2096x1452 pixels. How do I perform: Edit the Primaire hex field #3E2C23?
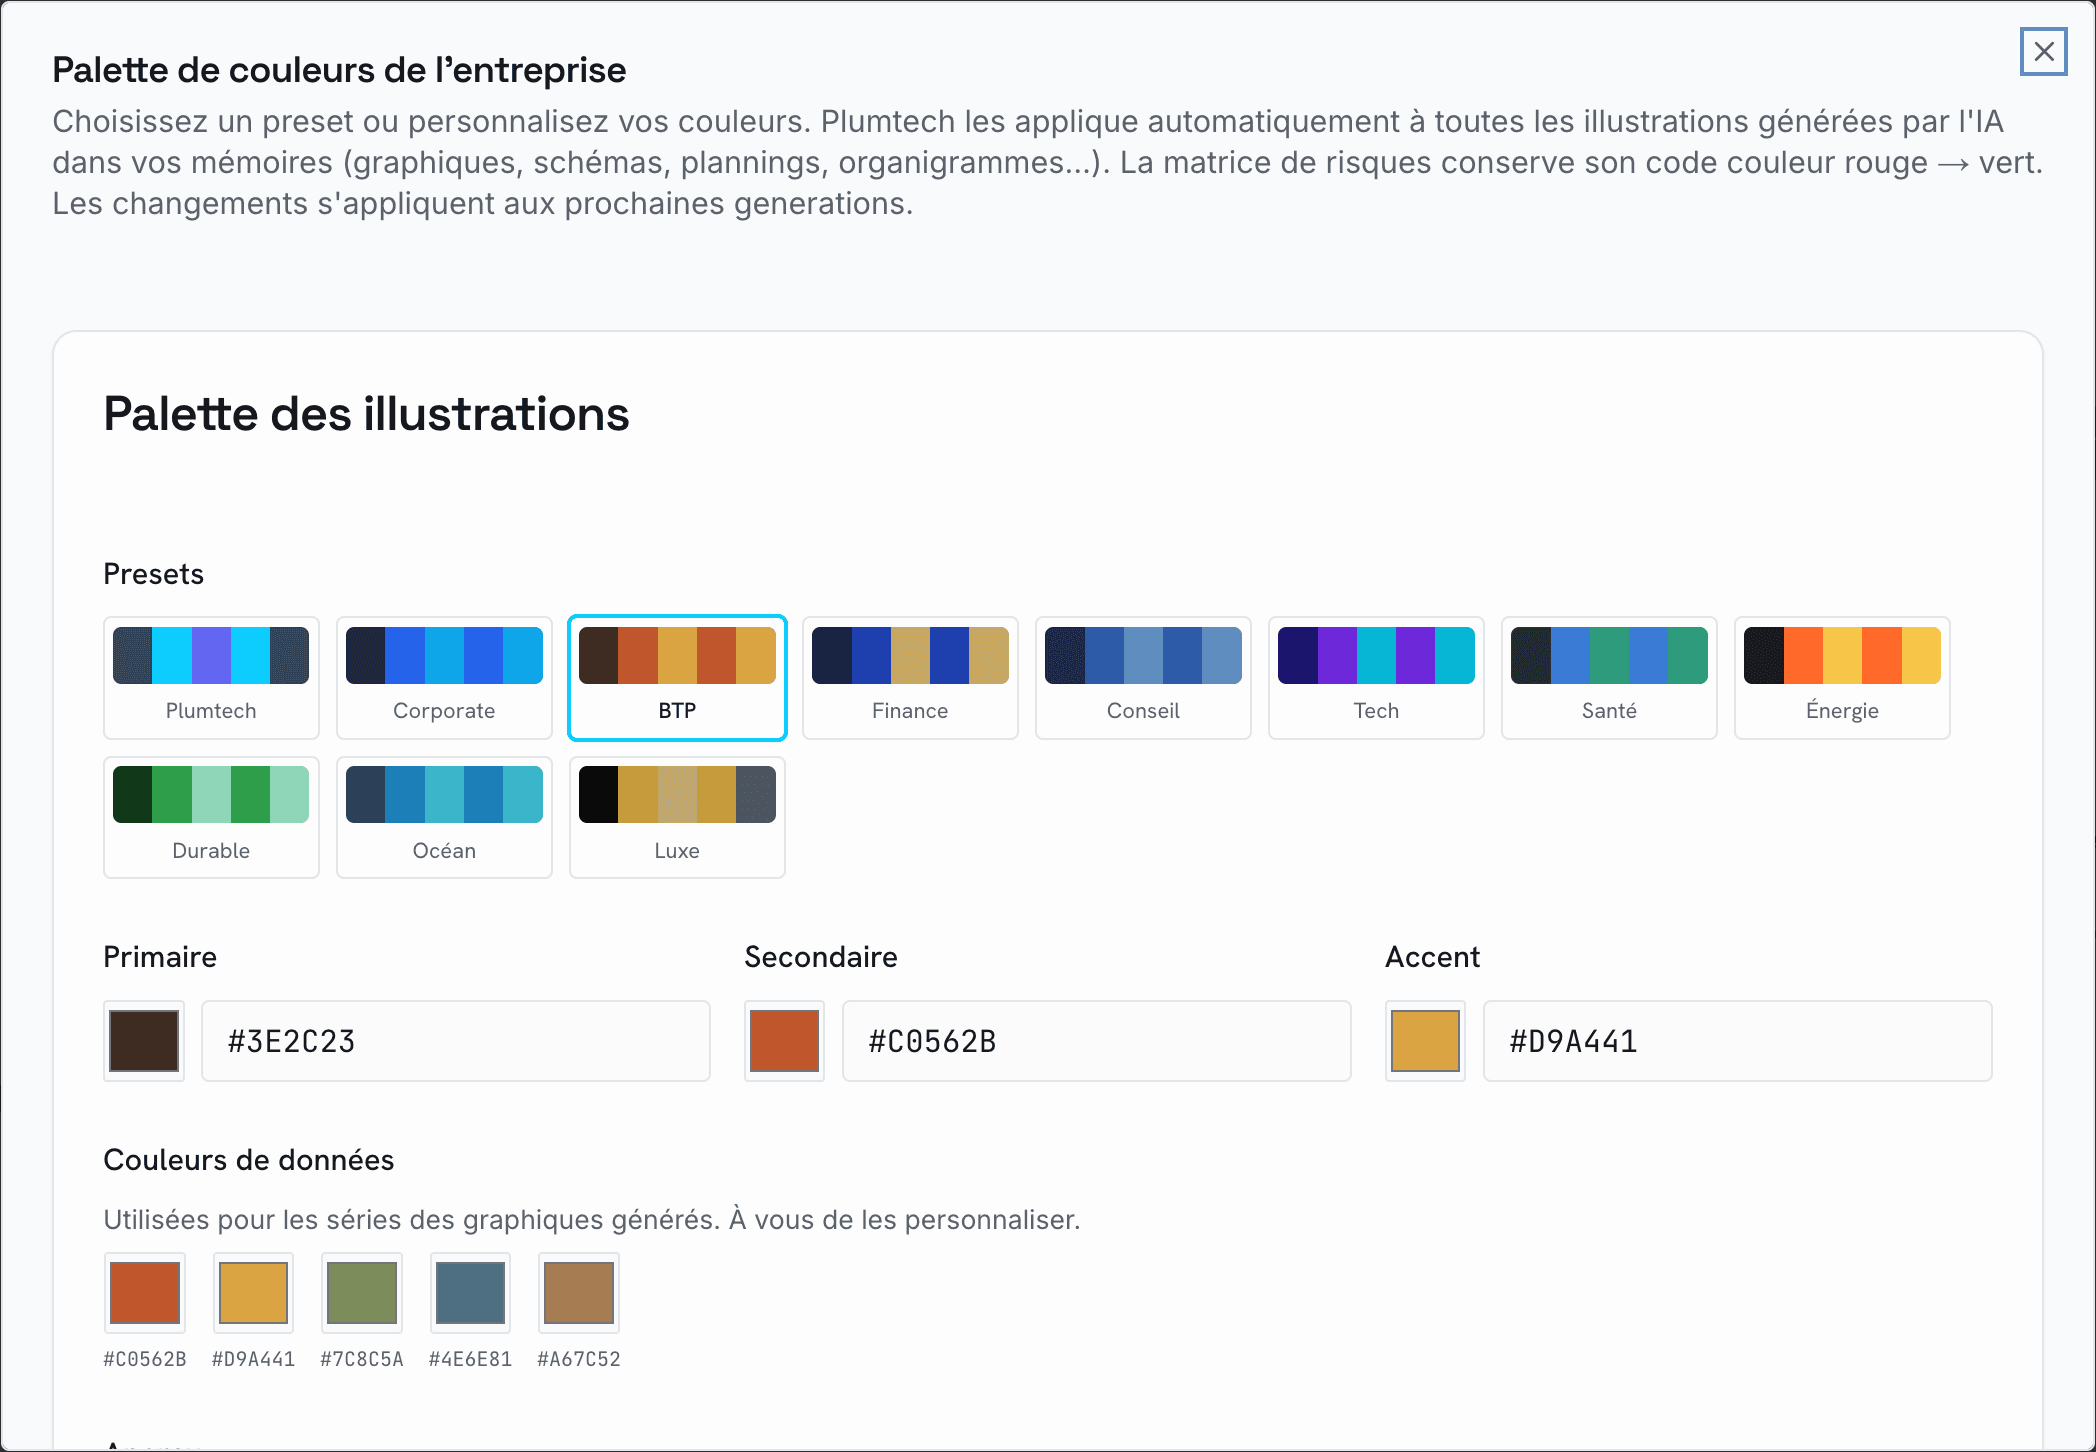tap(456, 1041)
